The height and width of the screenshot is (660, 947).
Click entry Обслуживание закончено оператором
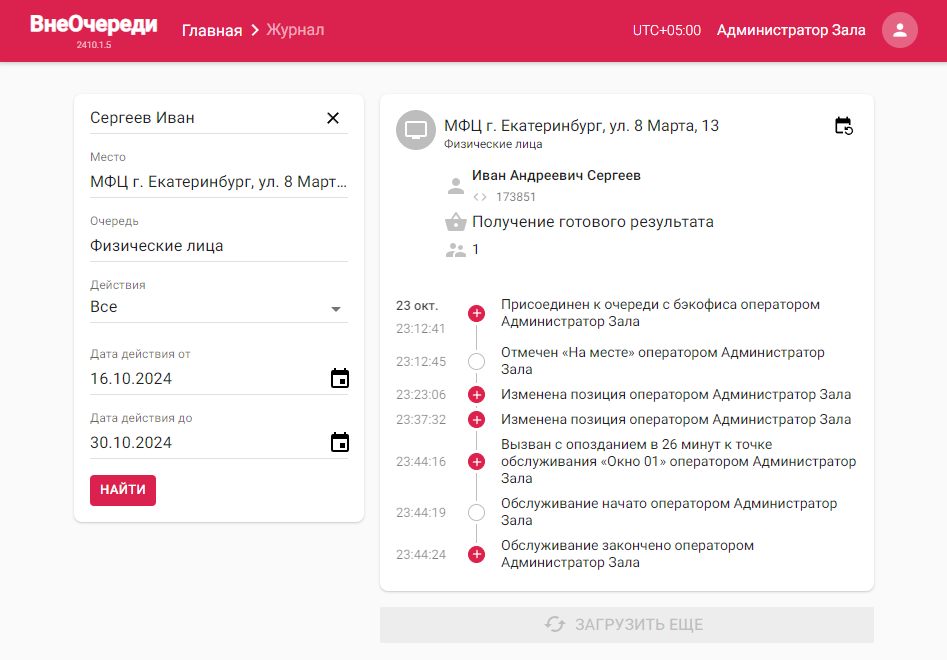coord(627,554)
